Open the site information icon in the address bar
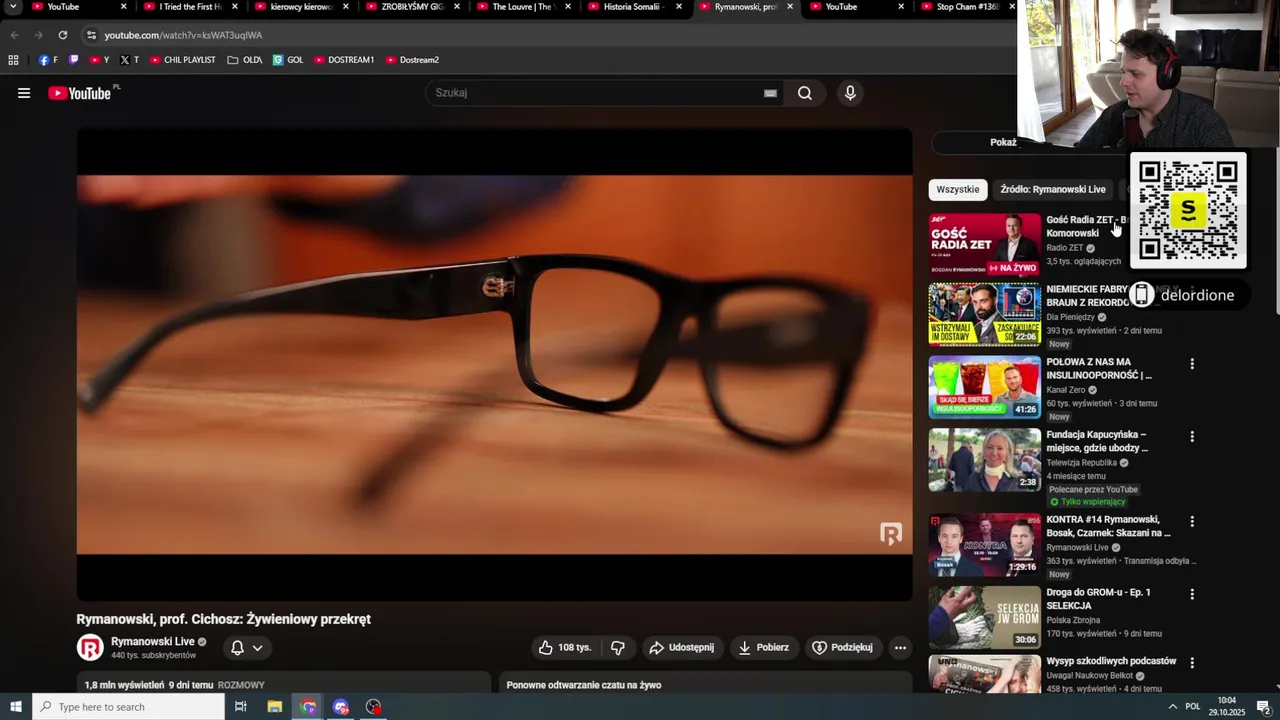 point(91,35)
